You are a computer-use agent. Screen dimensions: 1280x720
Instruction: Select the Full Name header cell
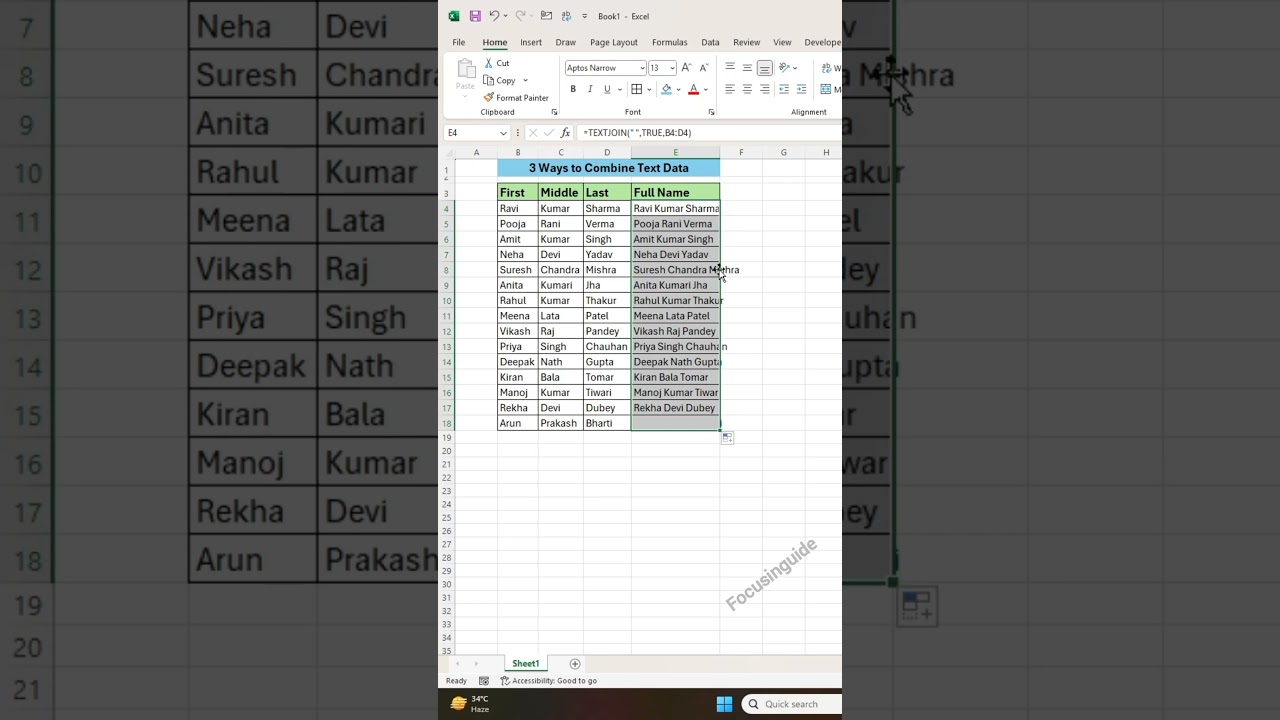tap(675, 192)
